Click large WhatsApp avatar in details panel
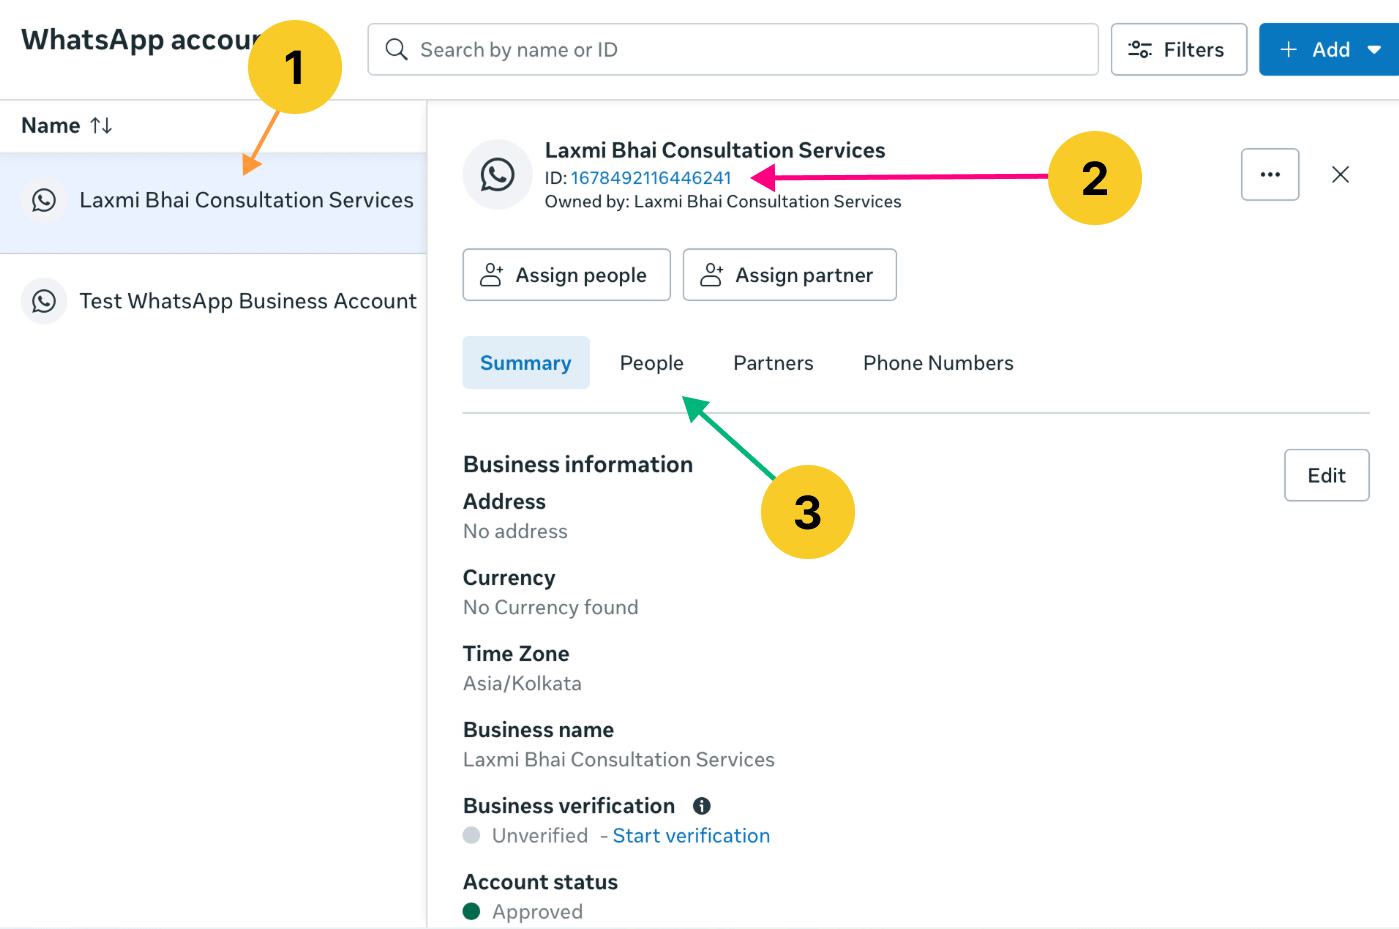Image resolution: width=1399 pixels, height=929 pixels. [x=497, y=175]
